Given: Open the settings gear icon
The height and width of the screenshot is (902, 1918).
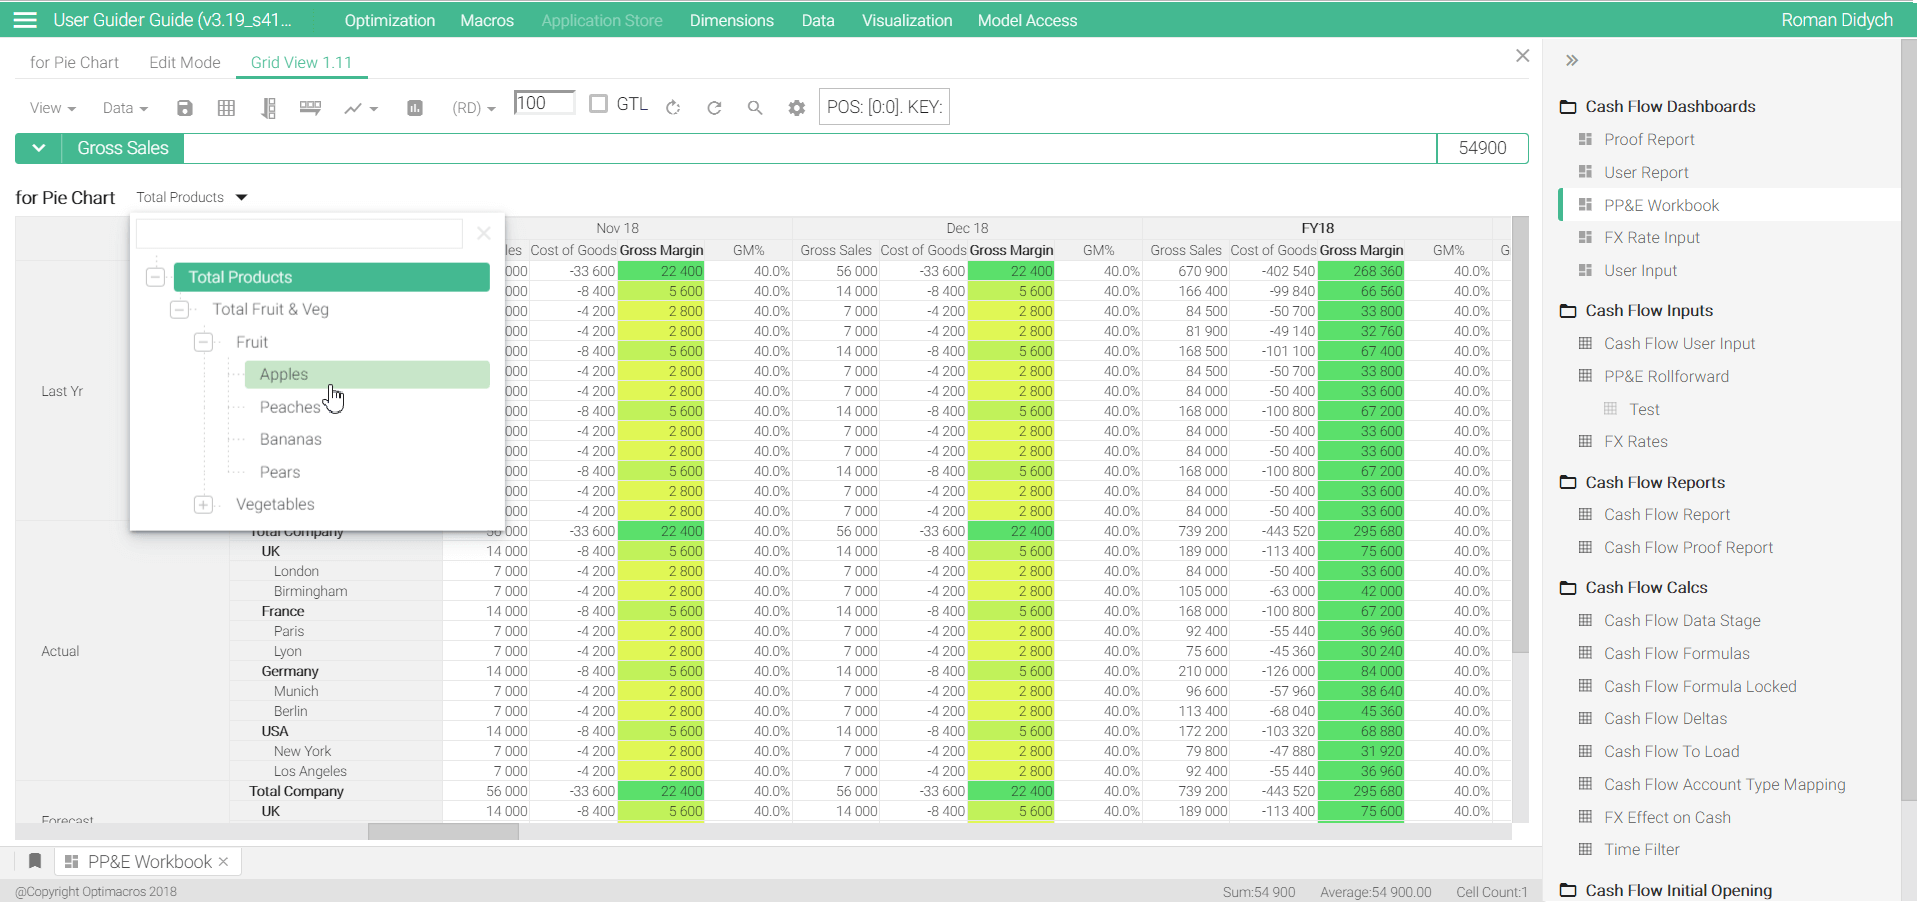Looking at the screenshot, I should (x=796, y=108).
